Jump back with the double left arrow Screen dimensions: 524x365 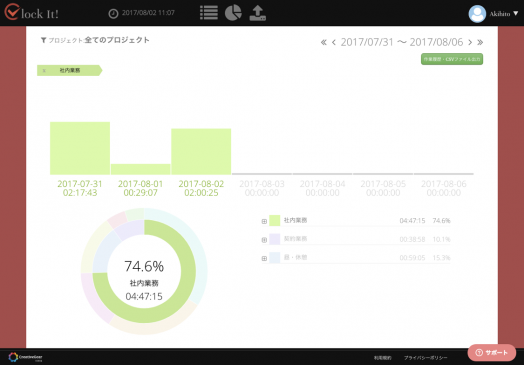point(323,42)
